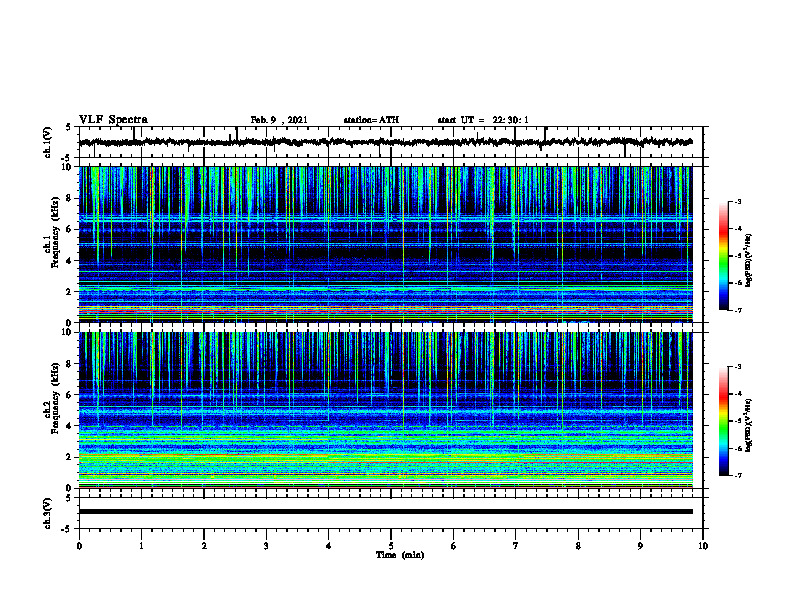Click the "start UT = 22:30: 1" text
The height and width of the screenshot is (612, 792).
(483, 120)
